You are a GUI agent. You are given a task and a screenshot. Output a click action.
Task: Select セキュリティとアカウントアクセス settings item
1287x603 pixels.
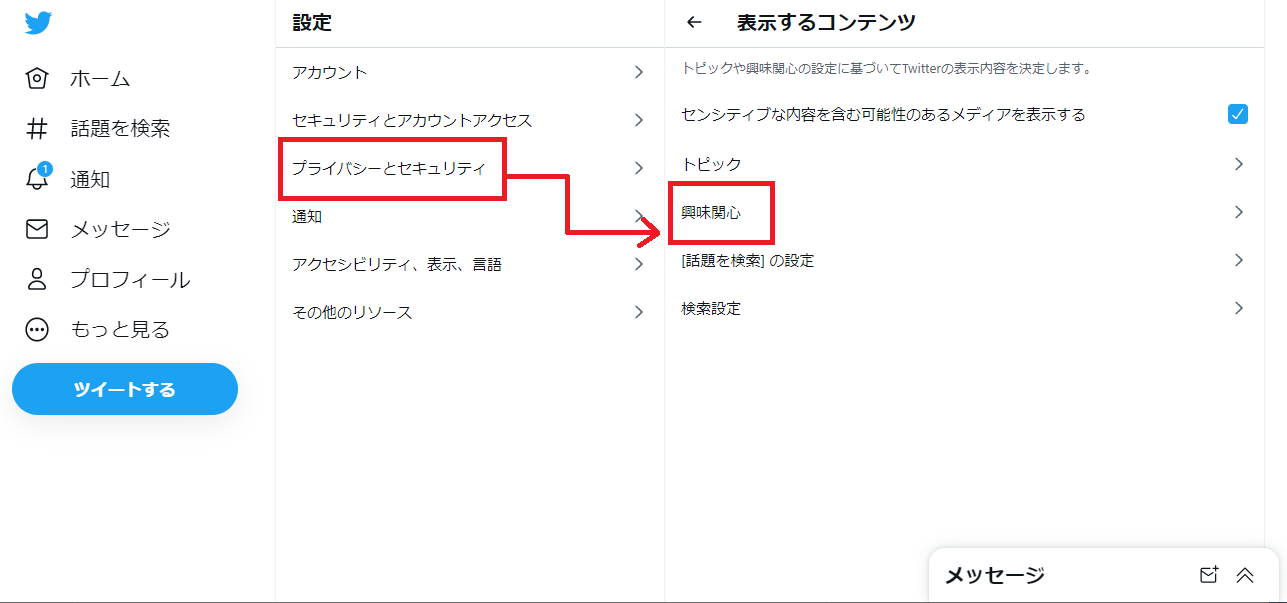pos(470,120)
